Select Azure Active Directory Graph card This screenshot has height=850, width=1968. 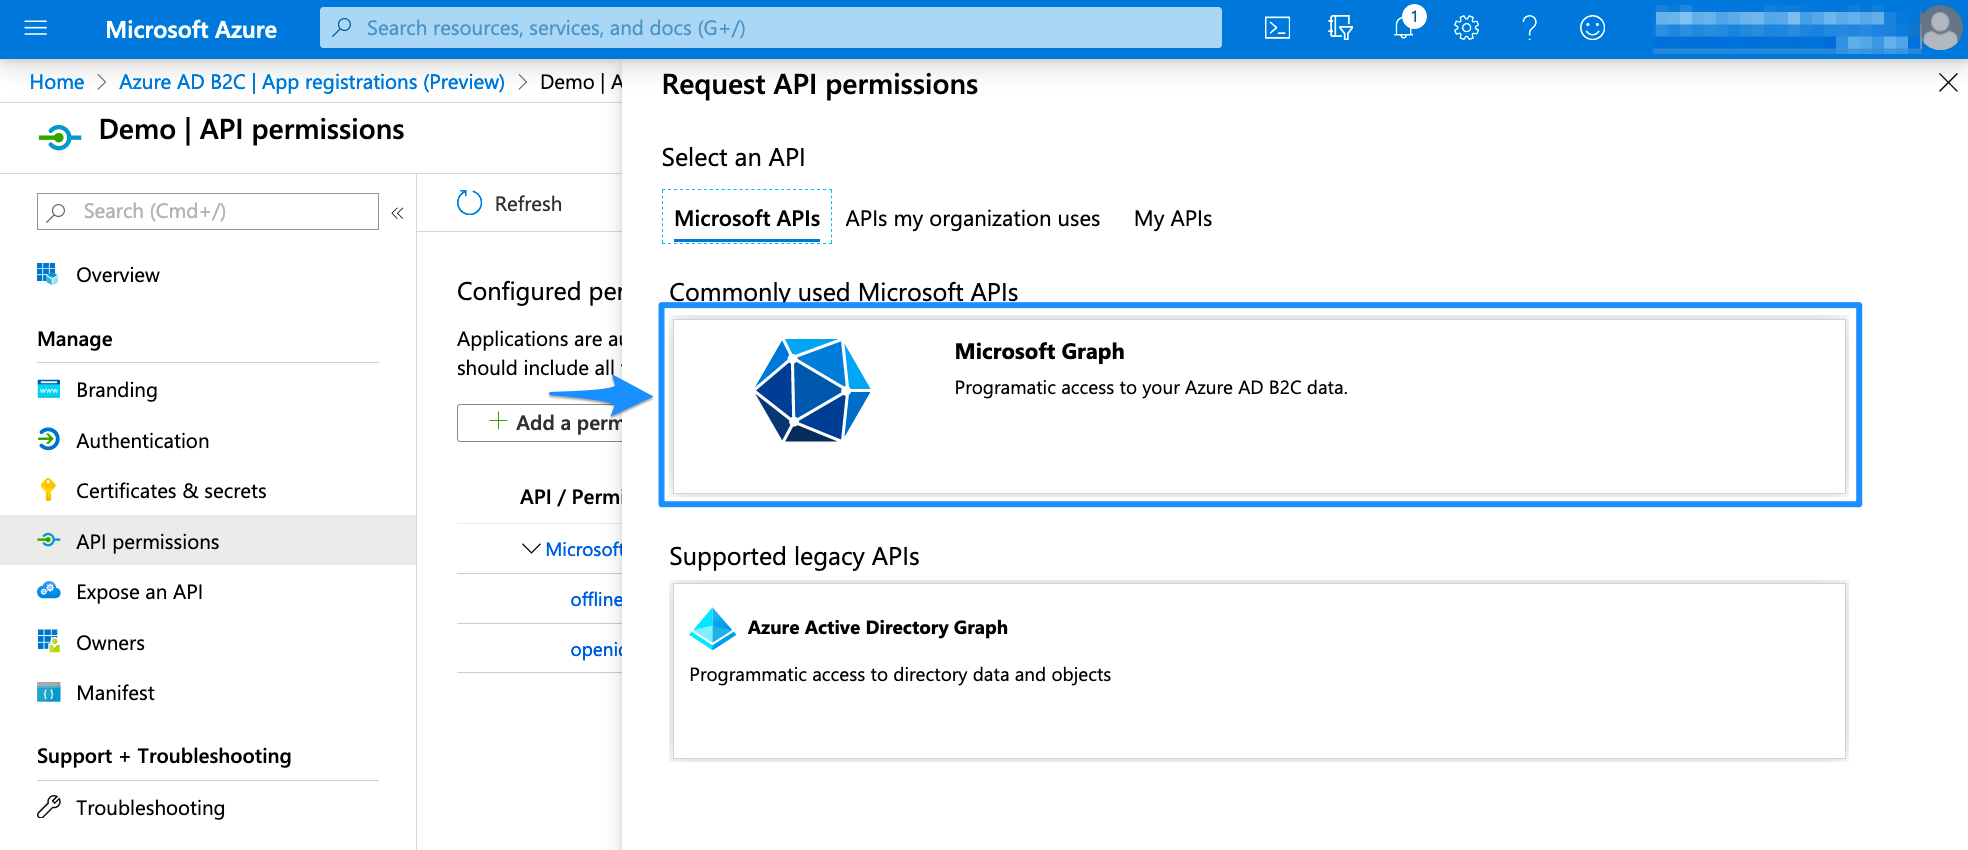pos(1258,670)
